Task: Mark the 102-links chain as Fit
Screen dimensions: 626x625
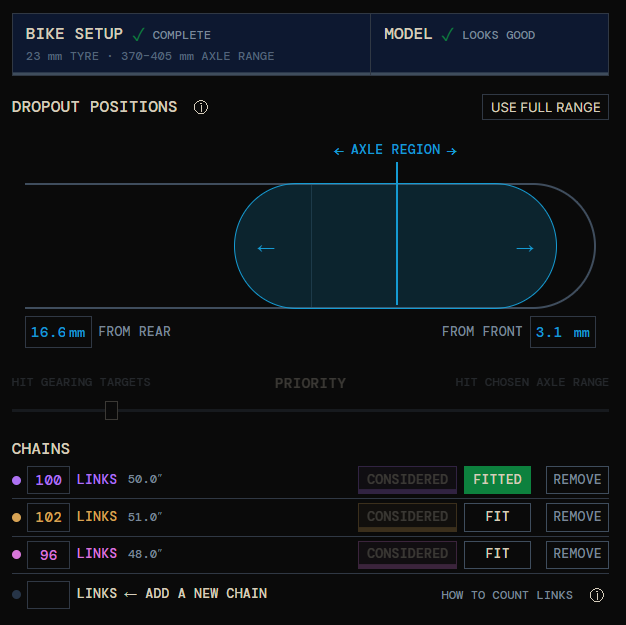Action: click(x=497, y=517)
